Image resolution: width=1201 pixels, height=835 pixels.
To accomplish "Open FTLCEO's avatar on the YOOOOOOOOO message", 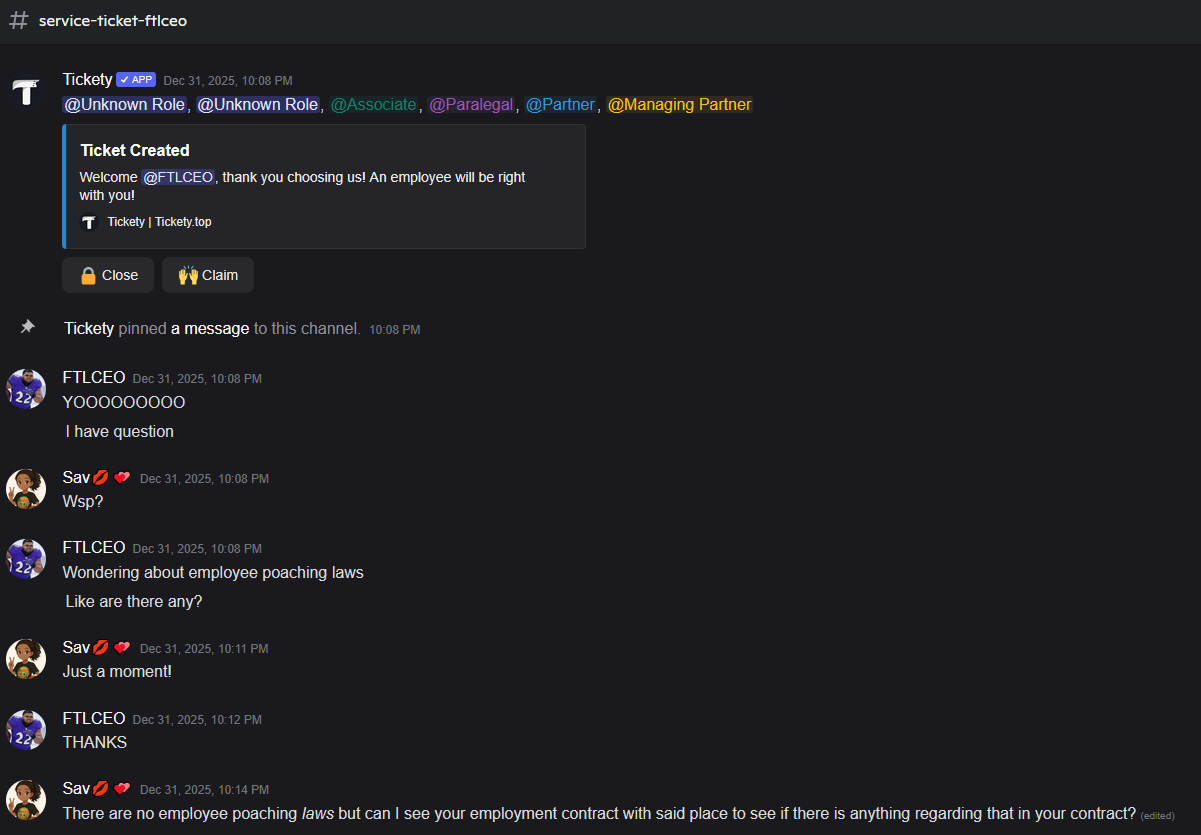I will pos(25,388).
